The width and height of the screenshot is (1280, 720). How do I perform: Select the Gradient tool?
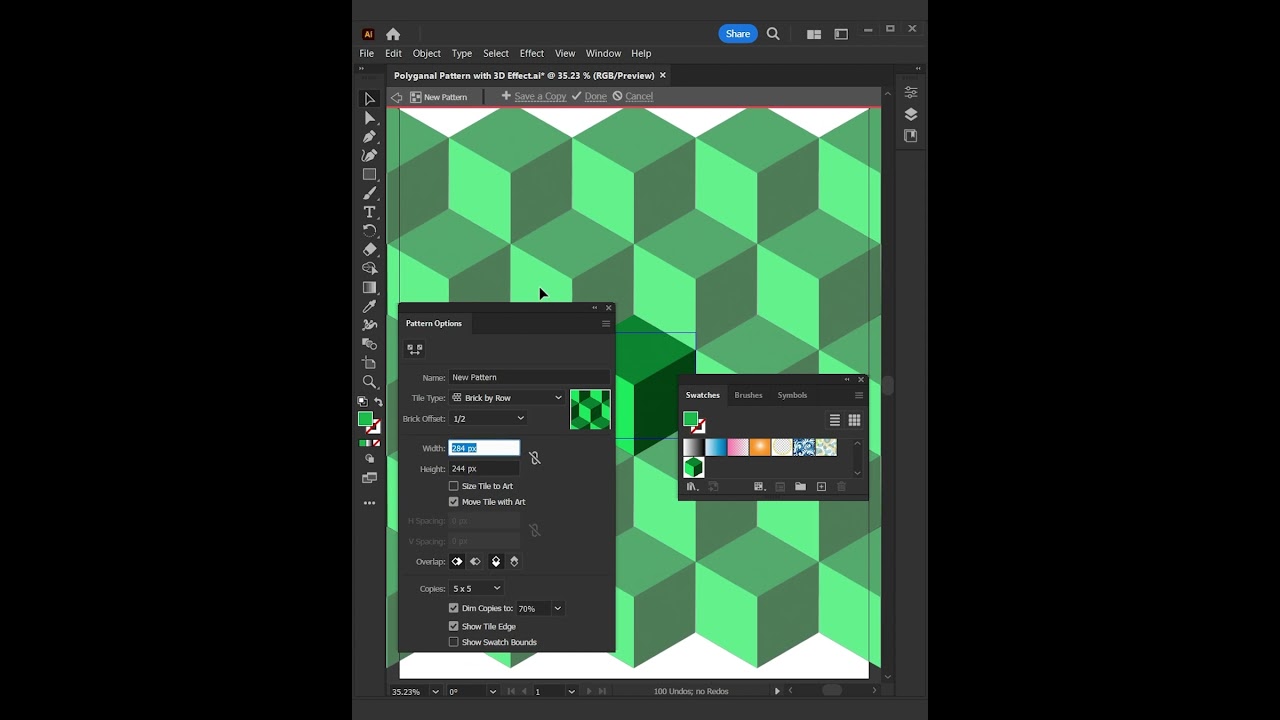click(x=369, y=287)
